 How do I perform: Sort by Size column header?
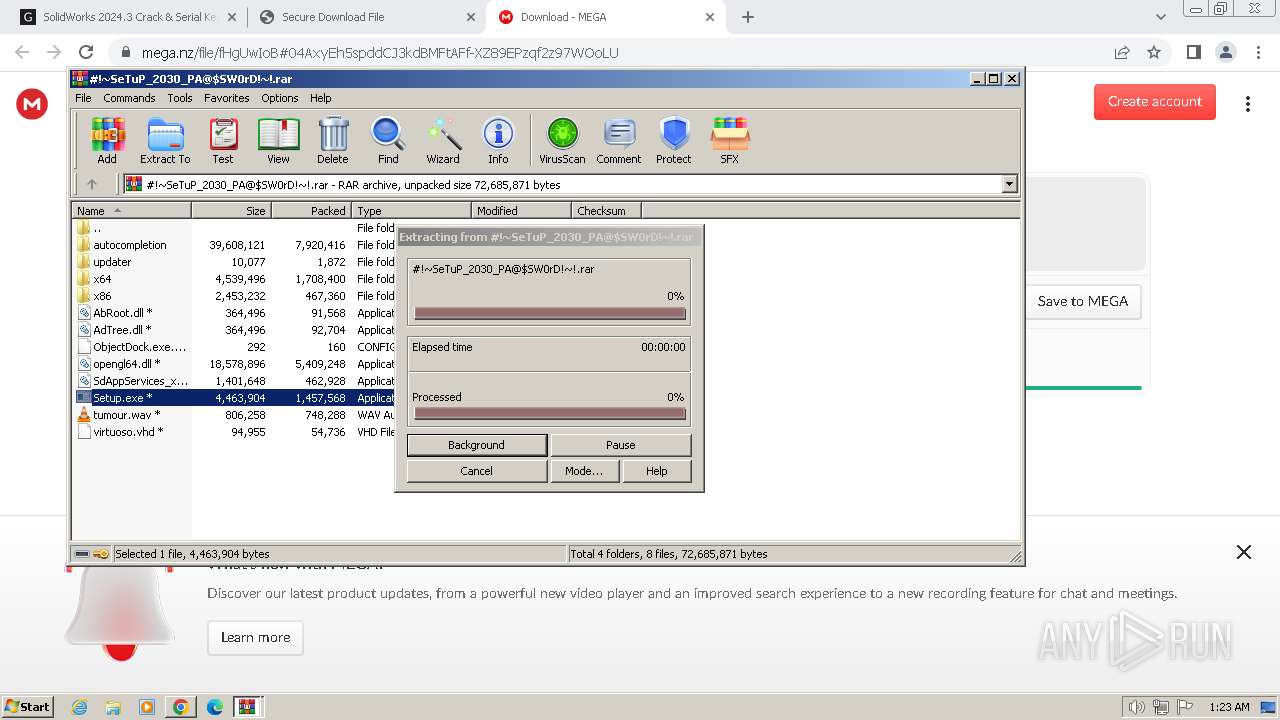click(x=231, y=211)
